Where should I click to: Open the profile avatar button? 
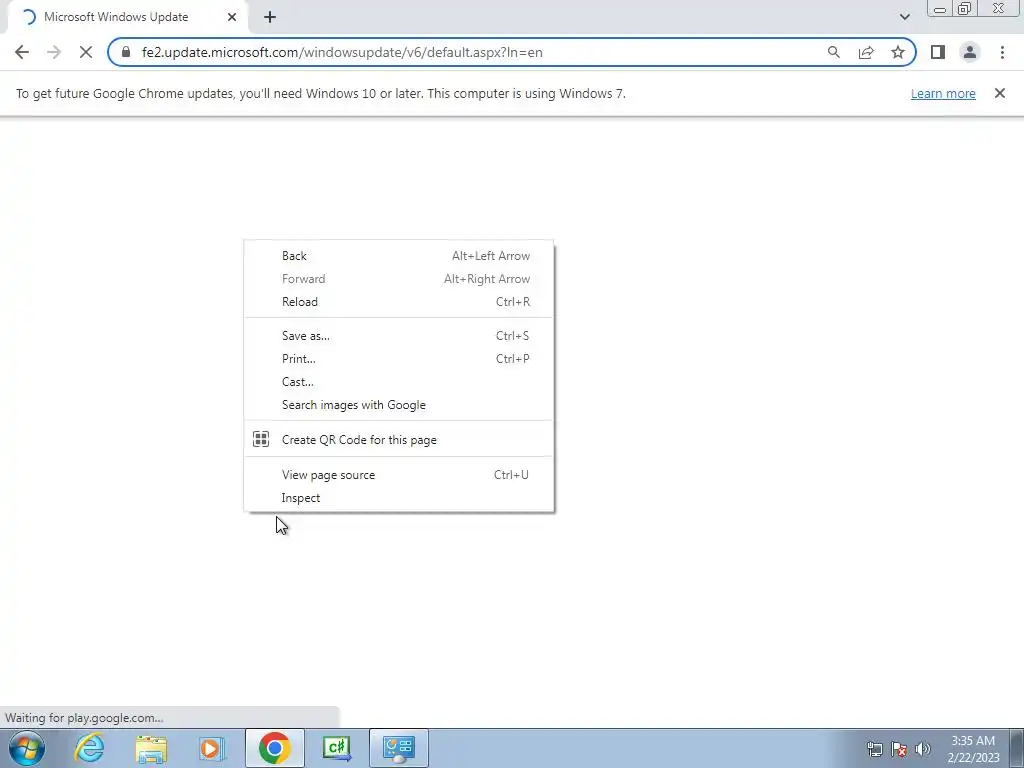(x=970, y=52)
